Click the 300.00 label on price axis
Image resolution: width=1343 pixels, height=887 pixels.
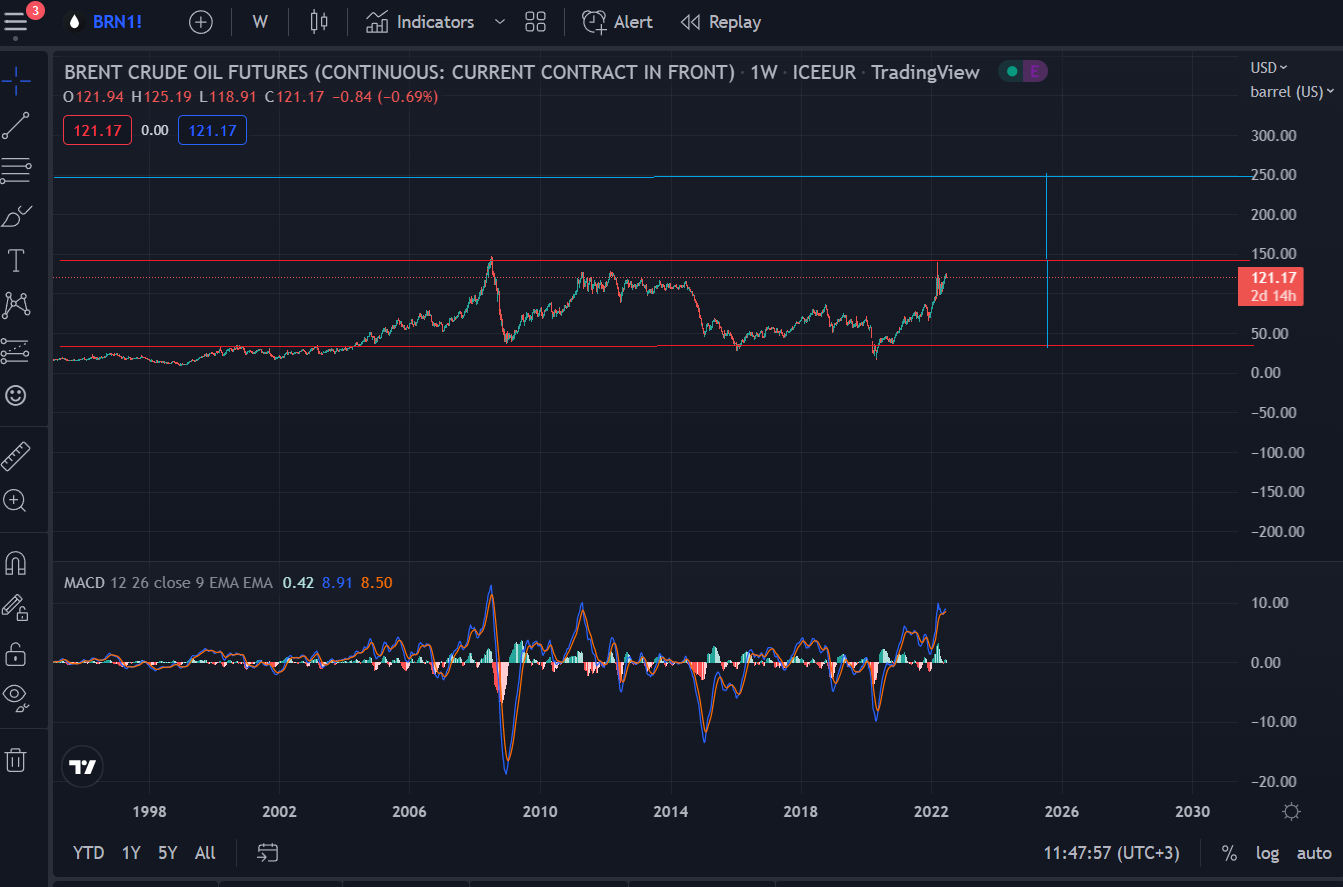click(x=1274, y=135)
